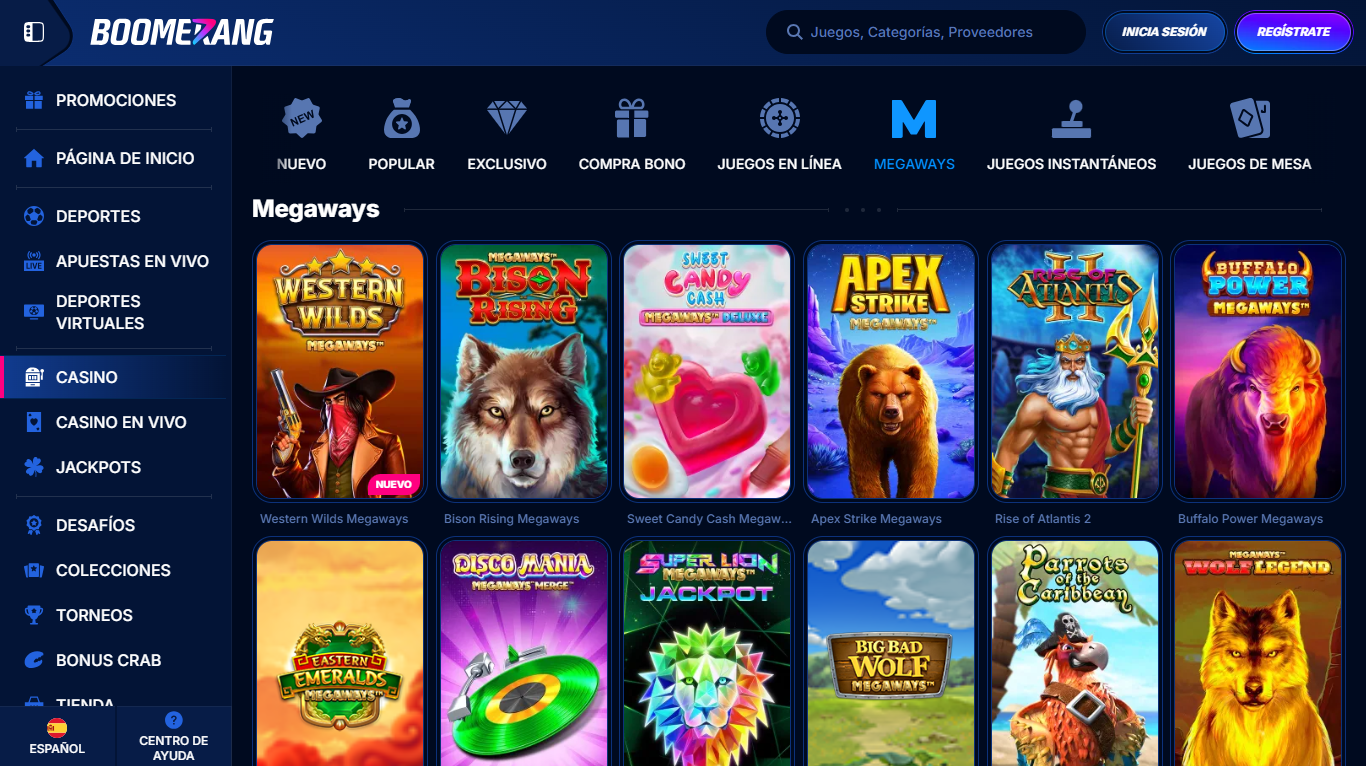
Task: Select the Desafíos sidebar label
Action: (96, 525)
